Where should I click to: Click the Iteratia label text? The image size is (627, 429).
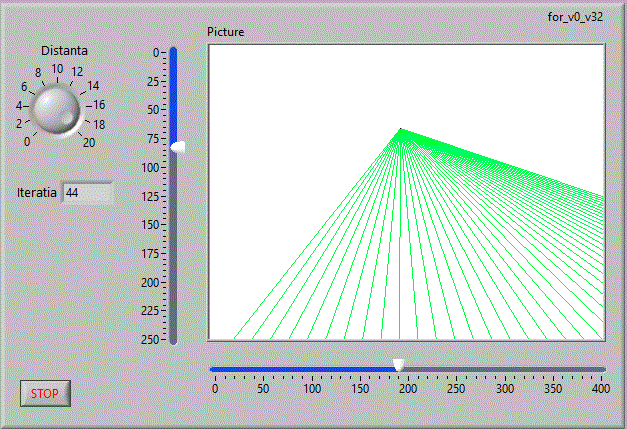pos(36,192)
